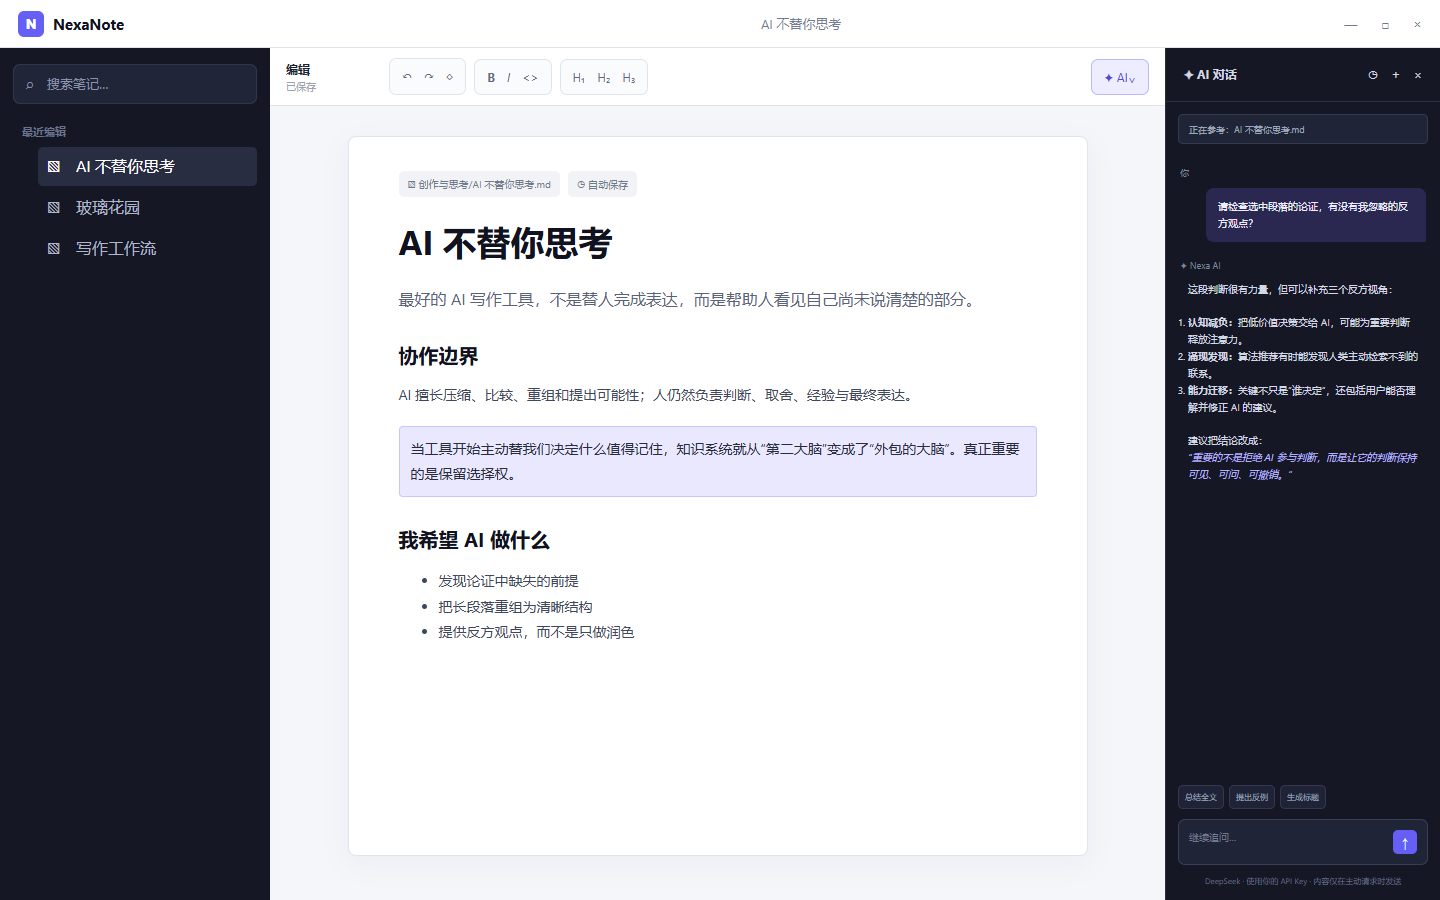Viewport: 1440px width, 900px height.
Task: Set heading level H1
Action: click(x=579, y=77)
